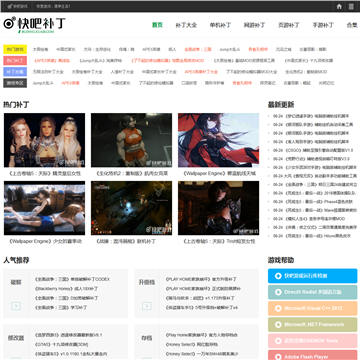This screenshot has height=360, width=360.
Task: Open the 生化危机2 重制版 muscle mod thumbnail
Action: (x=131, y=140)
